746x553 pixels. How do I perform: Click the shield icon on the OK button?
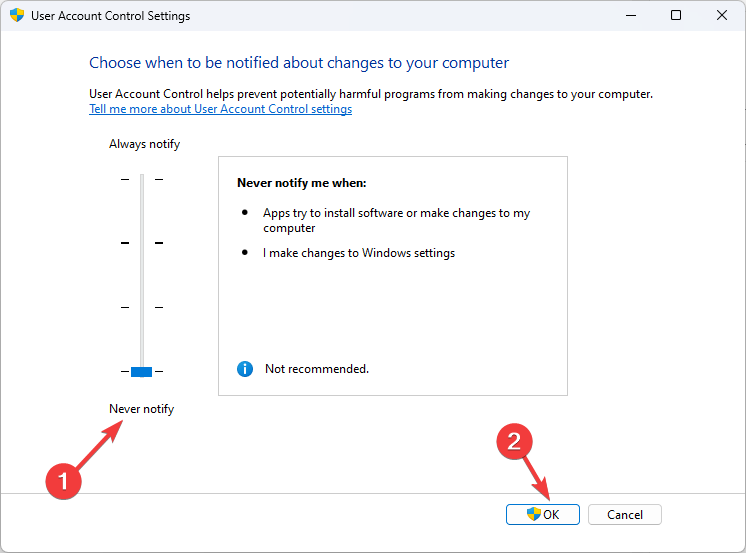(534, 514)
